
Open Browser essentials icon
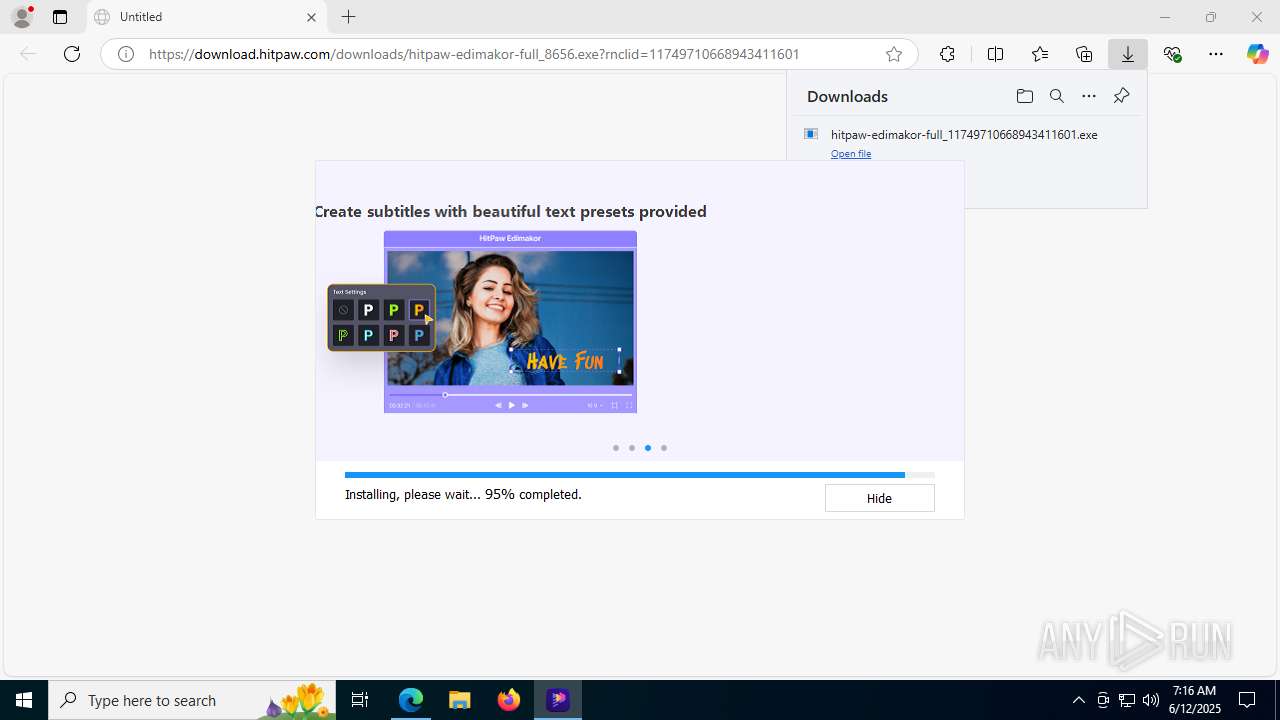pos(1172,54)
